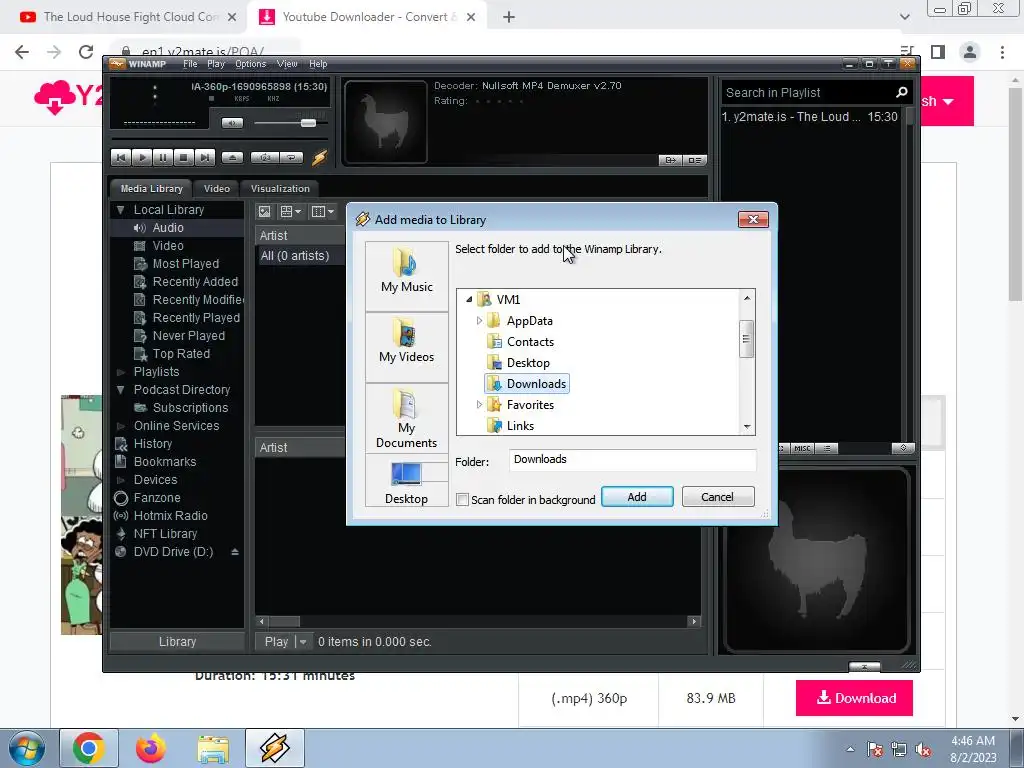Click the Winamp lightning bolt icon

(x=319, y=157)
